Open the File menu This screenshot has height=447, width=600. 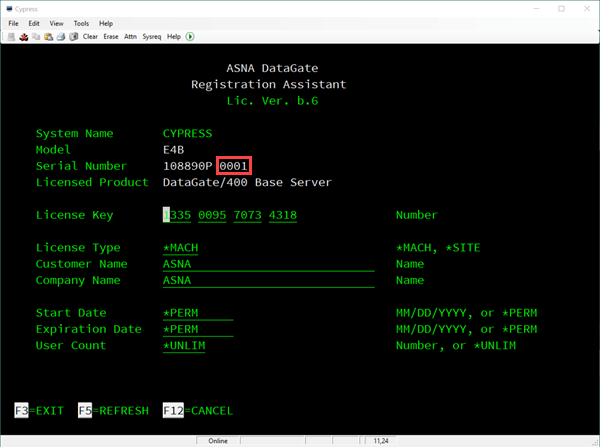[13, 23]
